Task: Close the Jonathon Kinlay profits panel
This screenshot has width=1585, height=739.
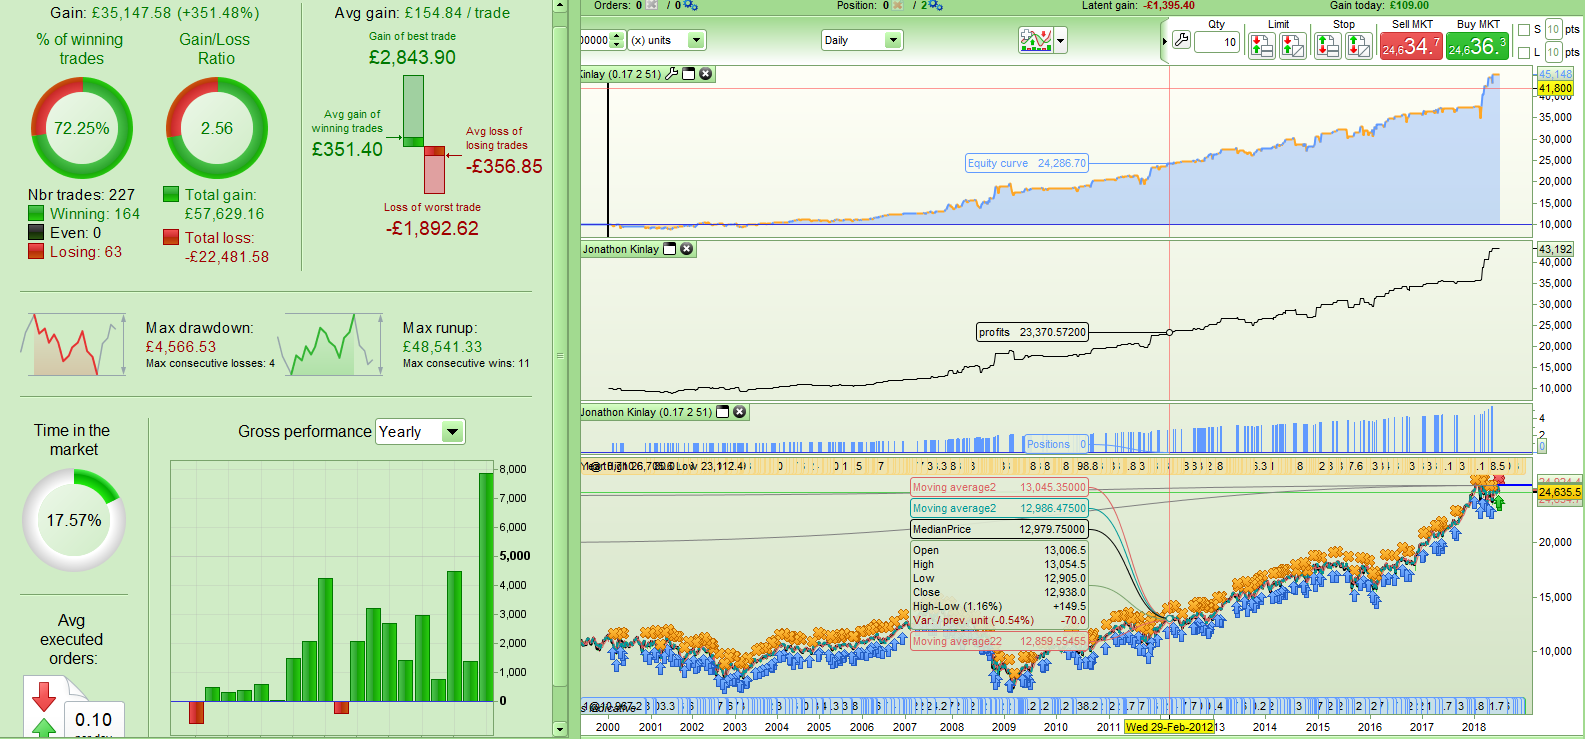Action: pos(687,249)
